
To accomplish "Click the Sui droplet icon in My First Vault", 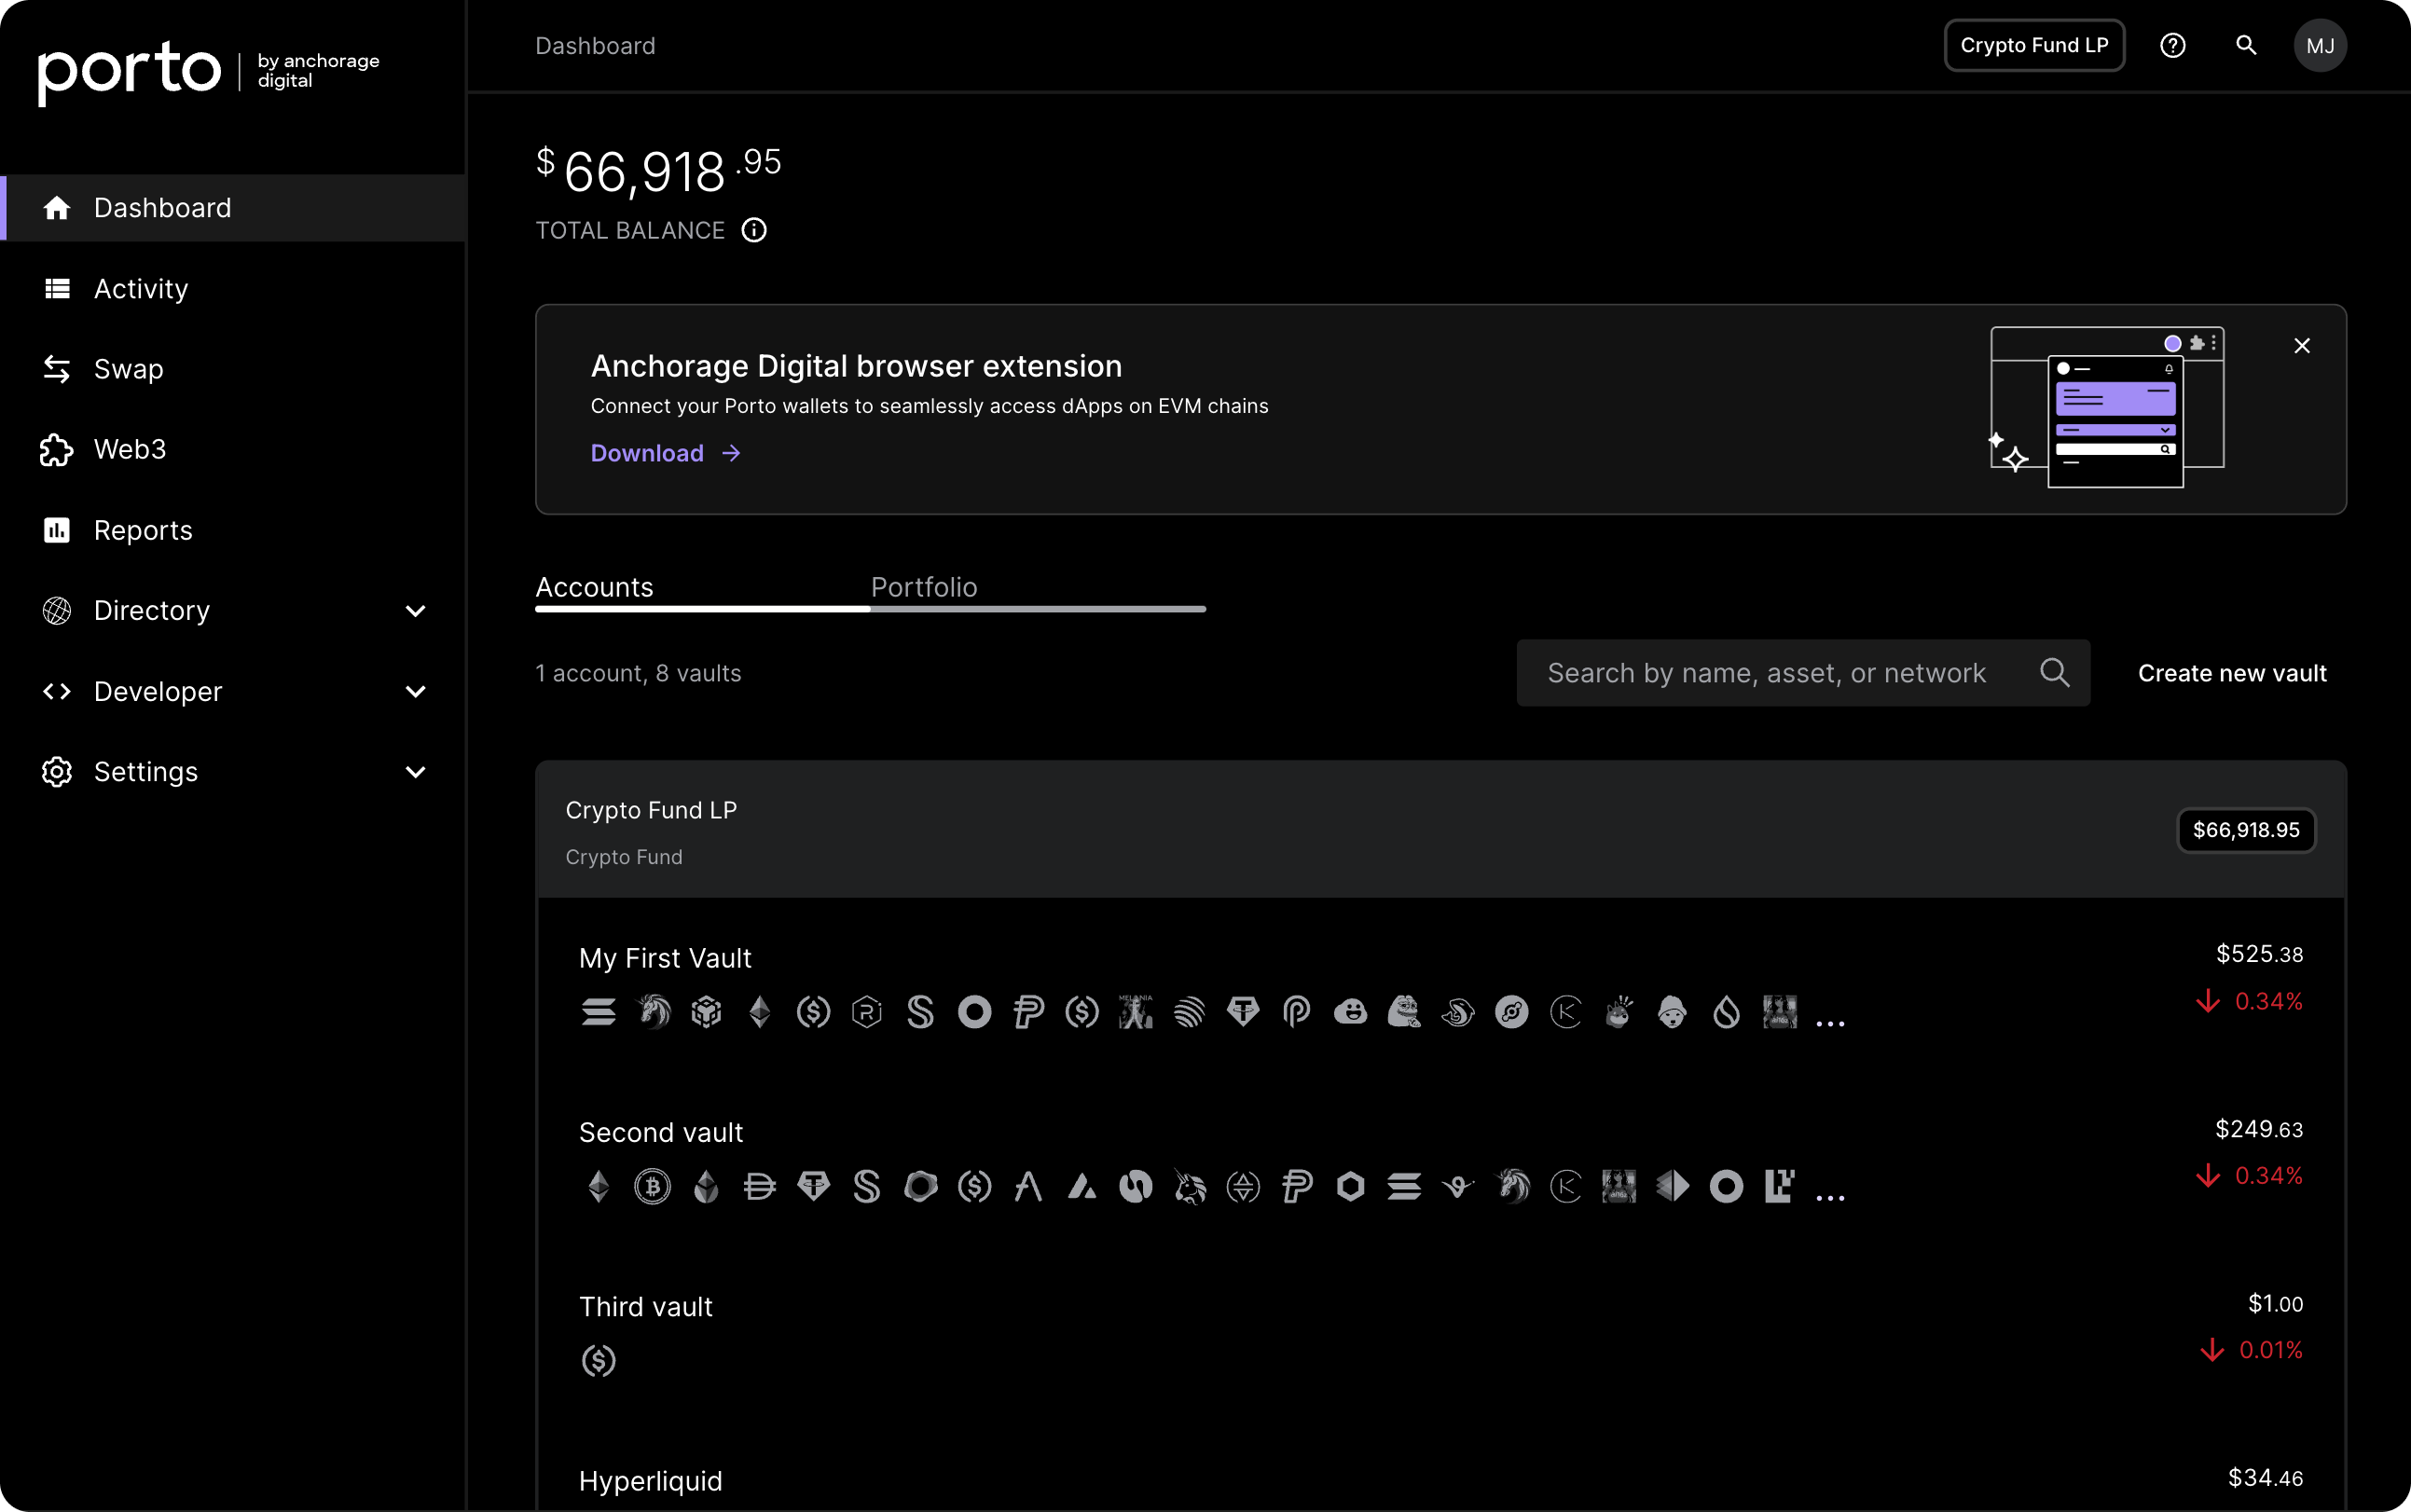I will point(1726,1012).
